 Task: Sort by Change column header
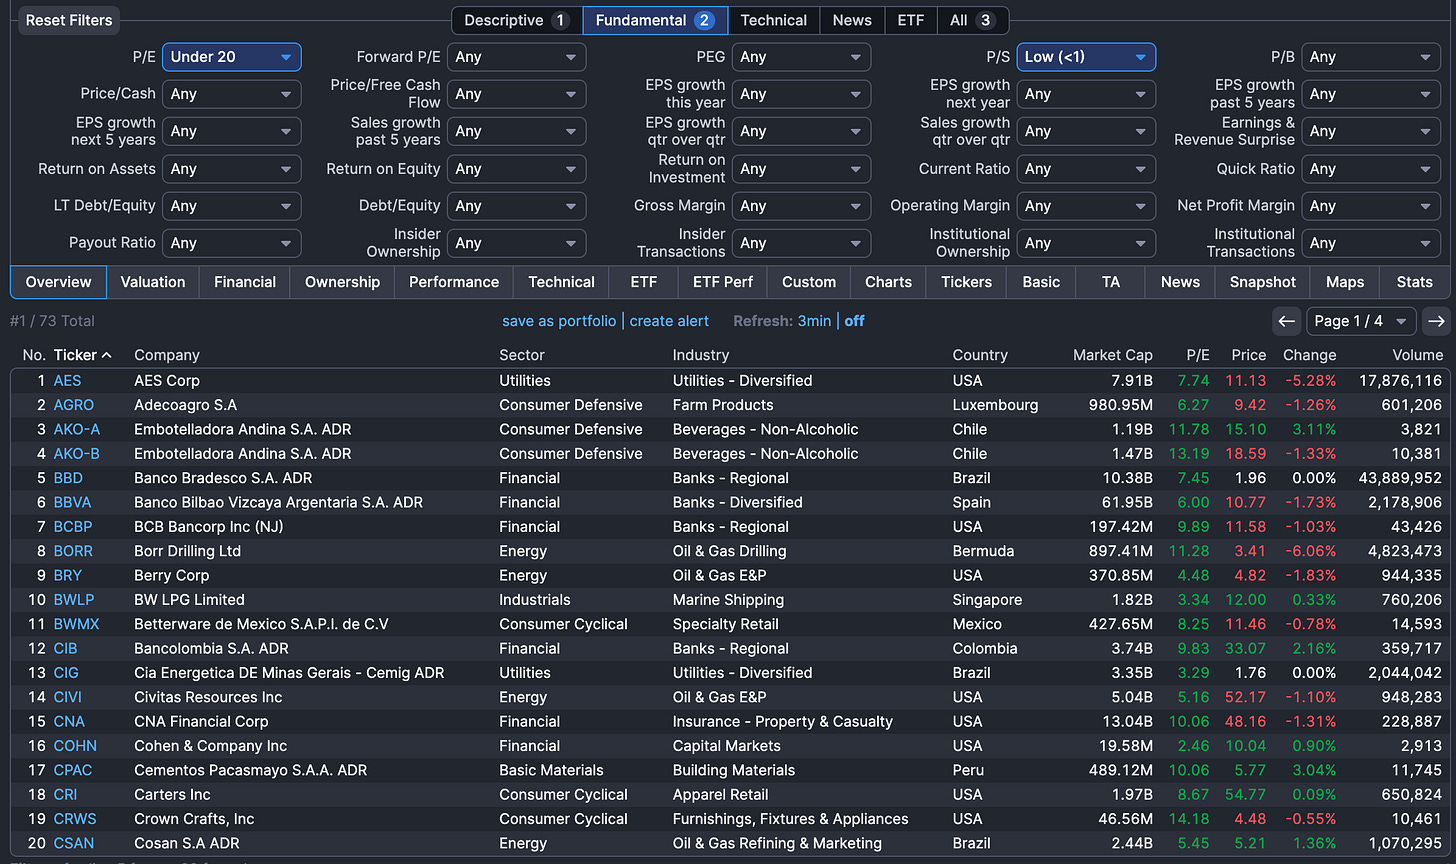pos(1310,355)
